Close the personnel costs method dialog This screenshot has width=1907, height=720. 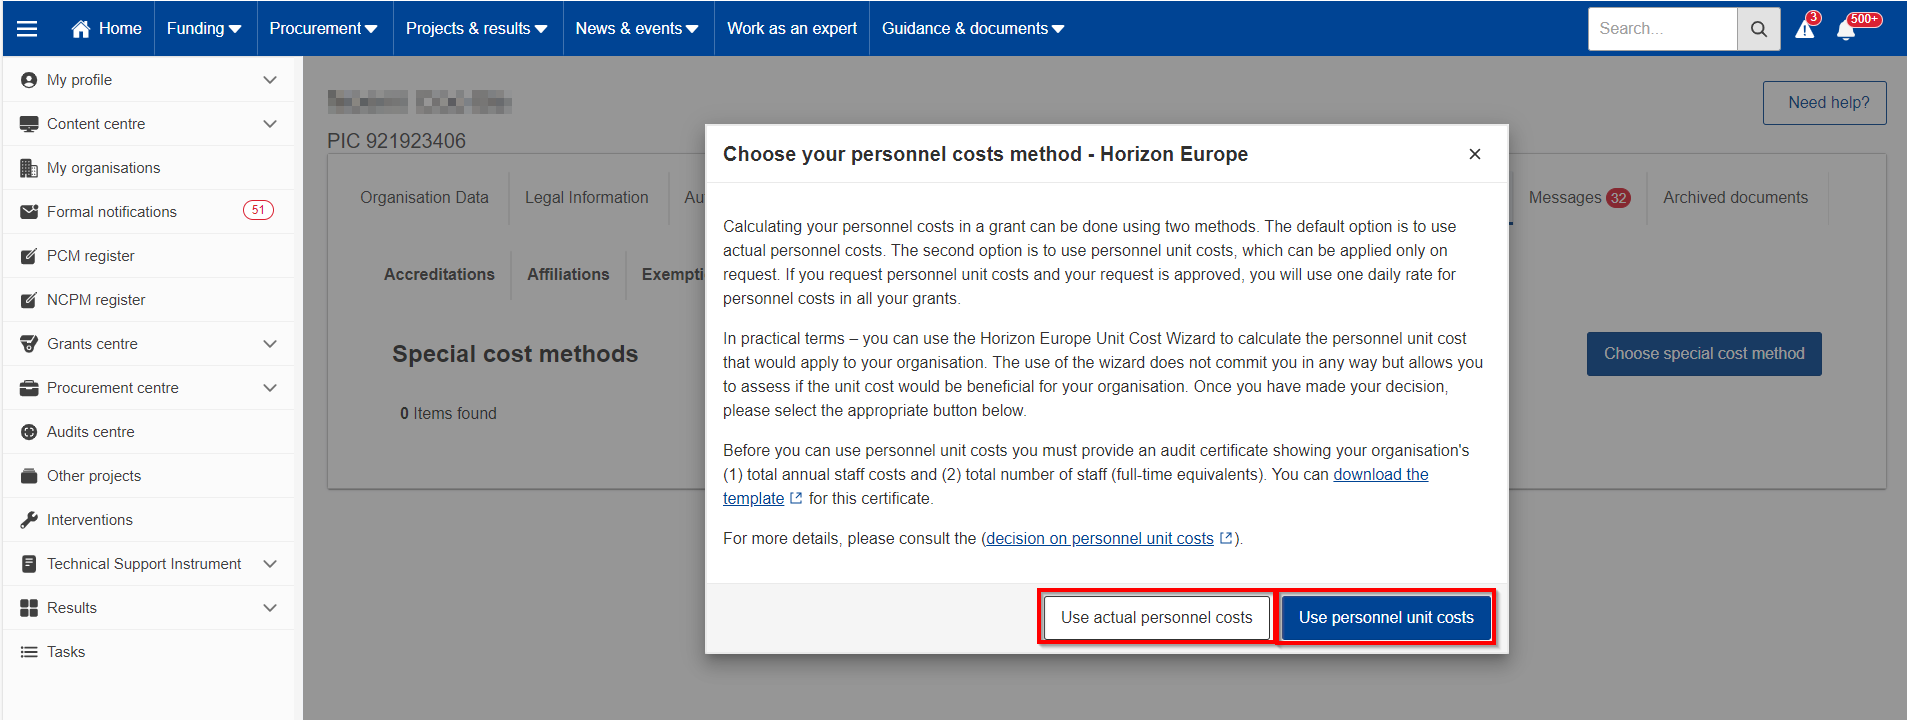pyautogui.click(x=1475, y=154)
